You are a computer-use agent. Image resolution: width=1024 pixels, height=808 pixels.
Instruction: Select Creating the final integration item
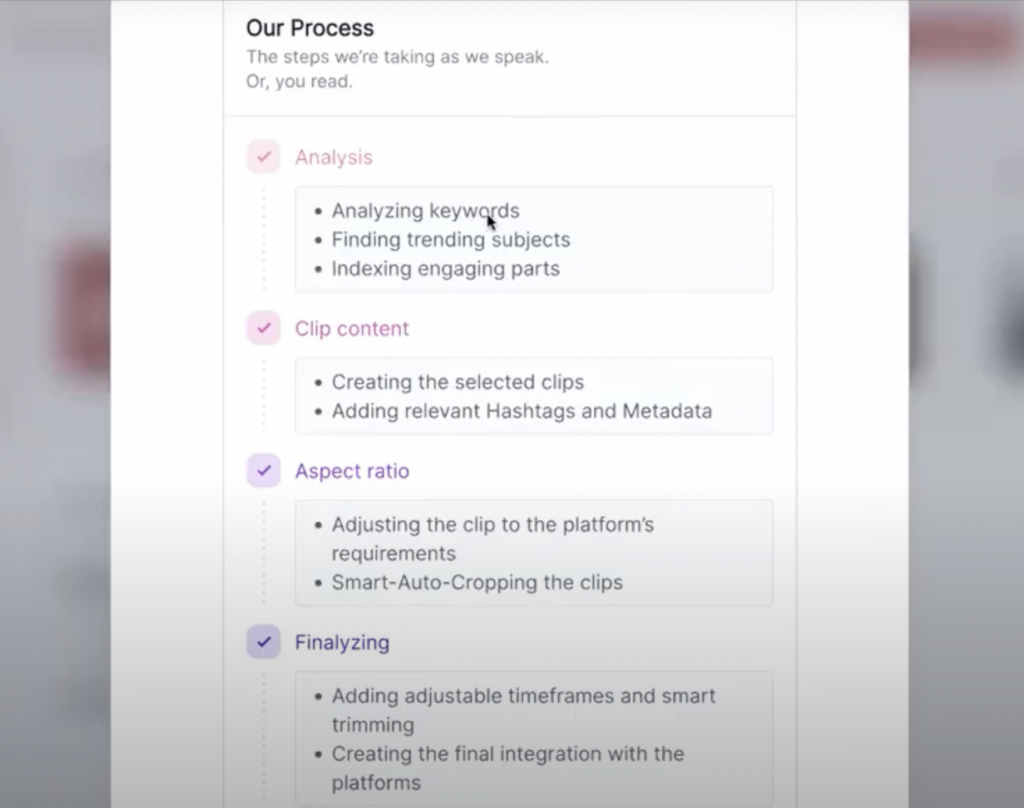(507, 768)
